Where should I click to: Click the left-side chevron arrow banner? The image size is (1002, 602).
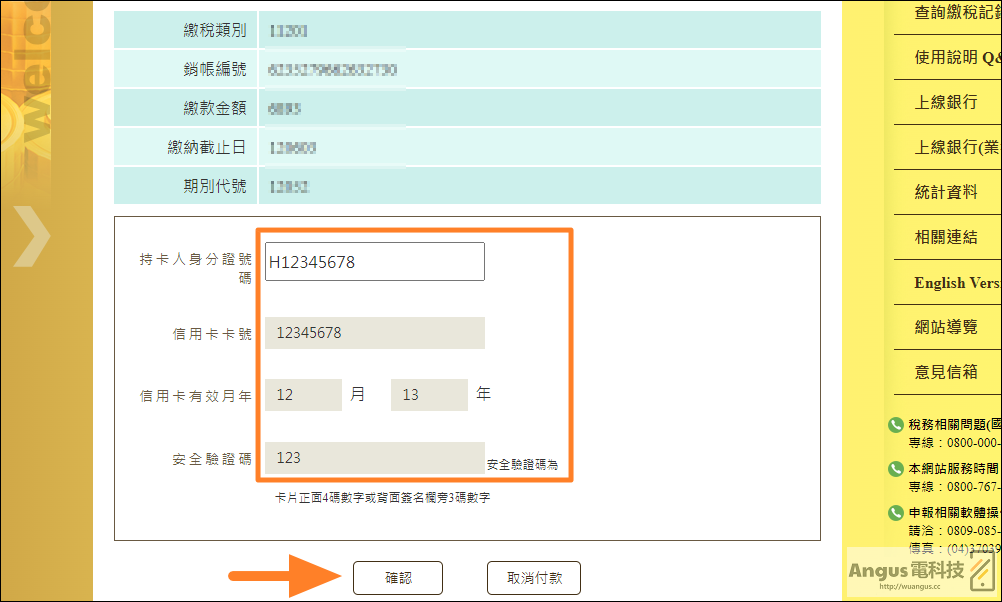30,236
